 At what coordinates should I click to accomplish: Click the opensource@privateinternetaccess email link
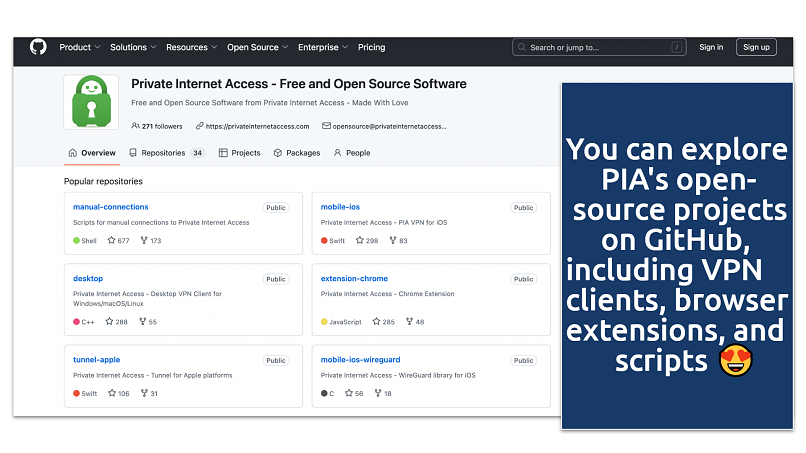[390, 126]
